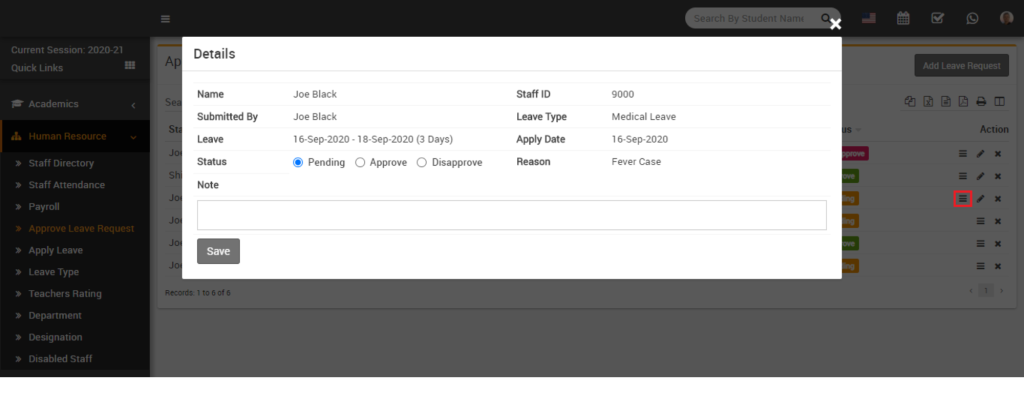The height and width of the screenshot is (410, 1024).
Task: Click into the Note text field
Action: click(x=511, y=215)
